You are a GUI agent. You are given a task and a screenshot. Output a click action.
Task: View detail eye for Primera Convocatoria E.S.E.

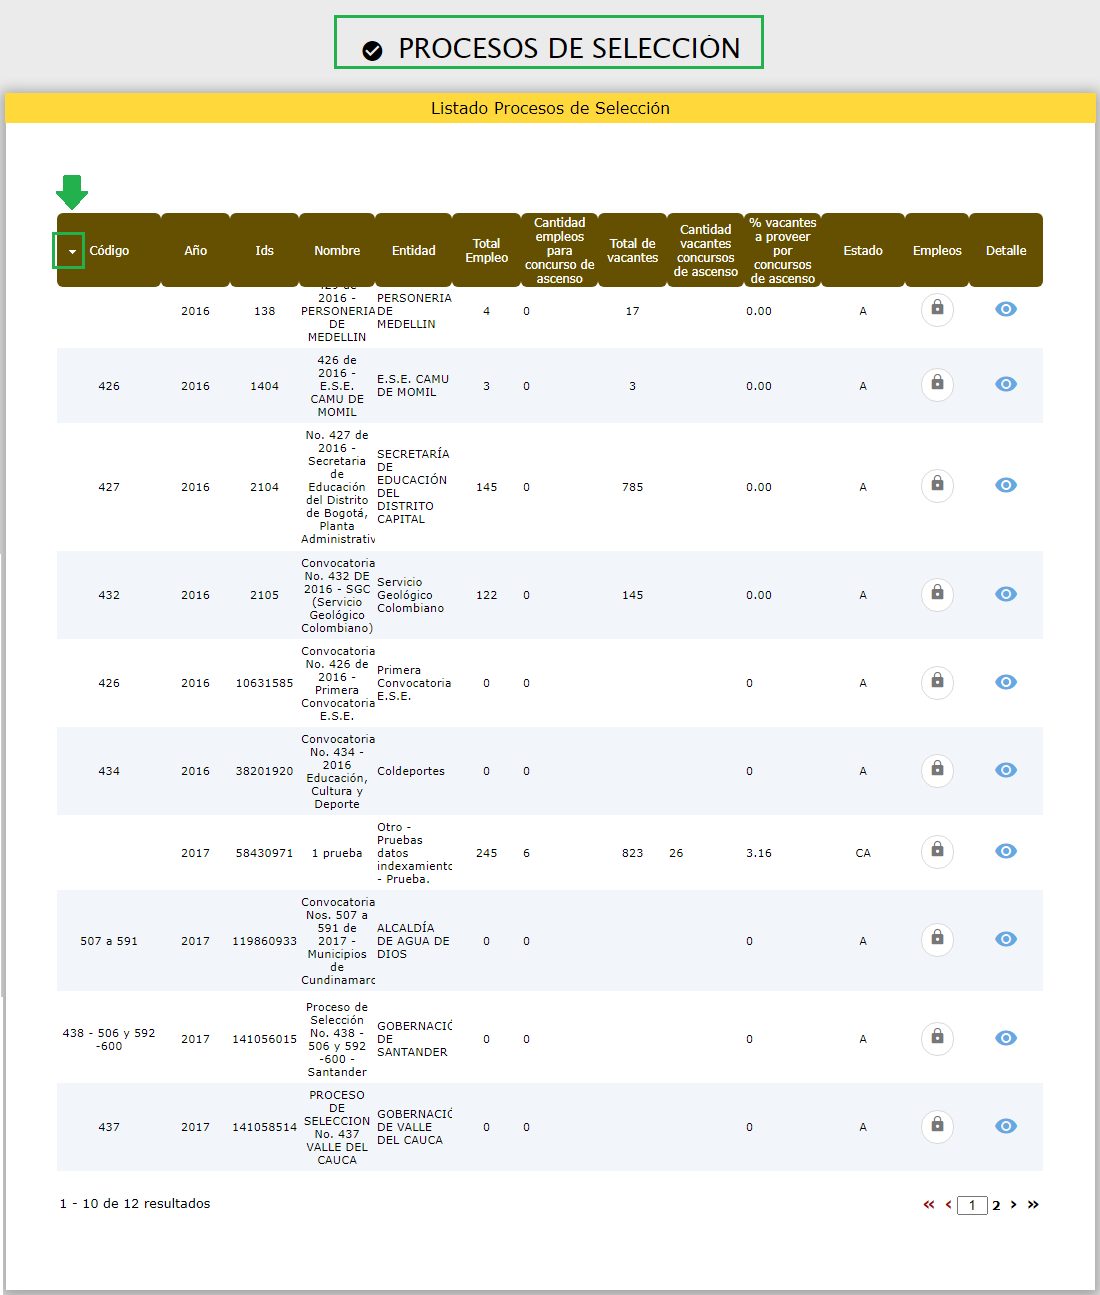coord(1006,682)
